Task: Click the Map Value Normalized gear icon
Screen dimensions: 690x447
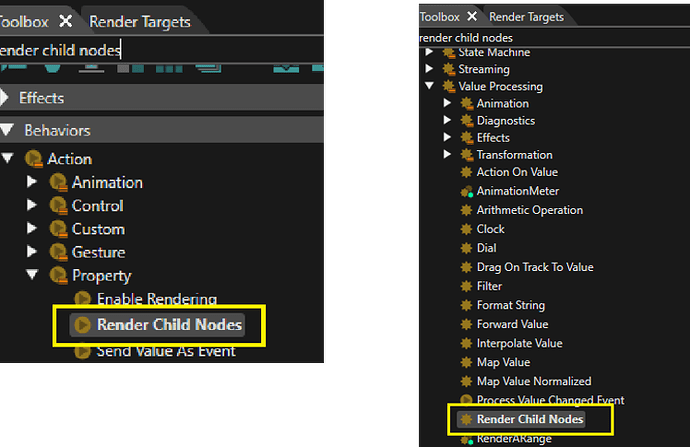Action: click(x=466, y=381)
